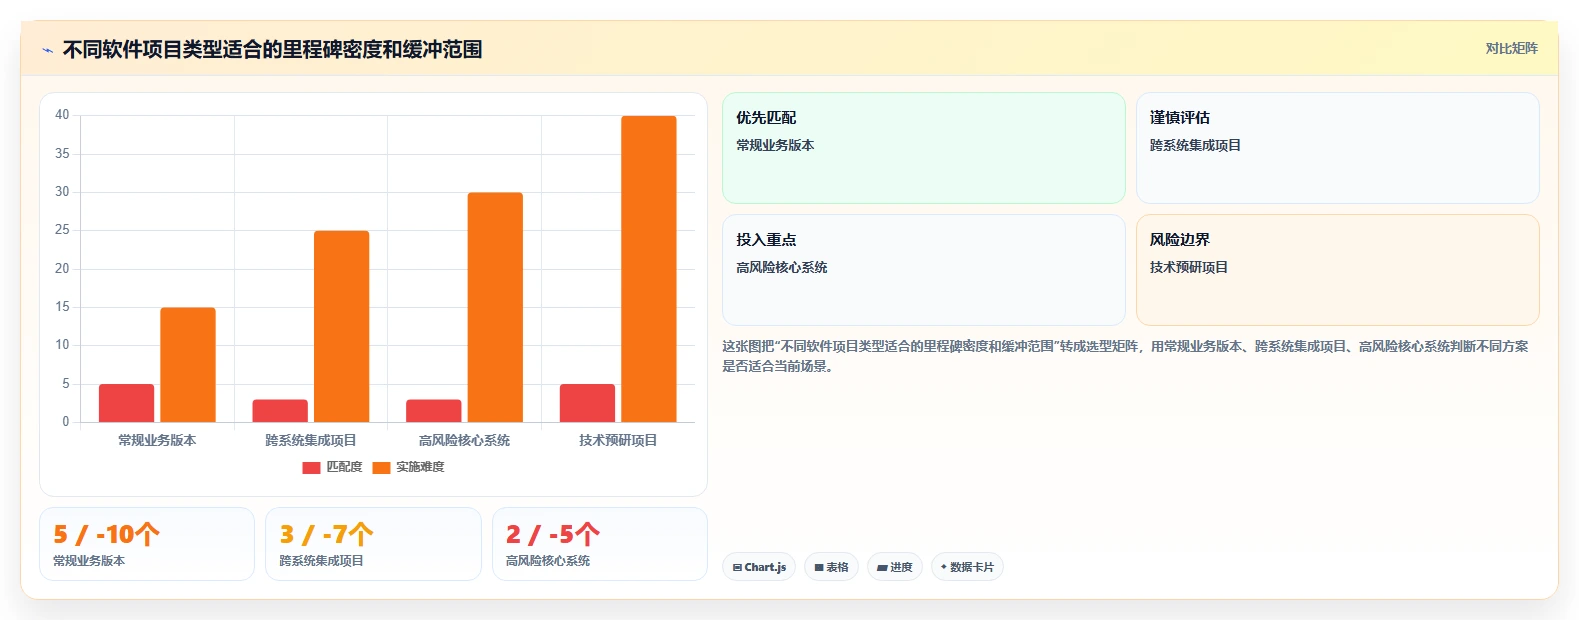Click the y-axis value 25
Screen dimensions: 1579x620
pos(62,230)
